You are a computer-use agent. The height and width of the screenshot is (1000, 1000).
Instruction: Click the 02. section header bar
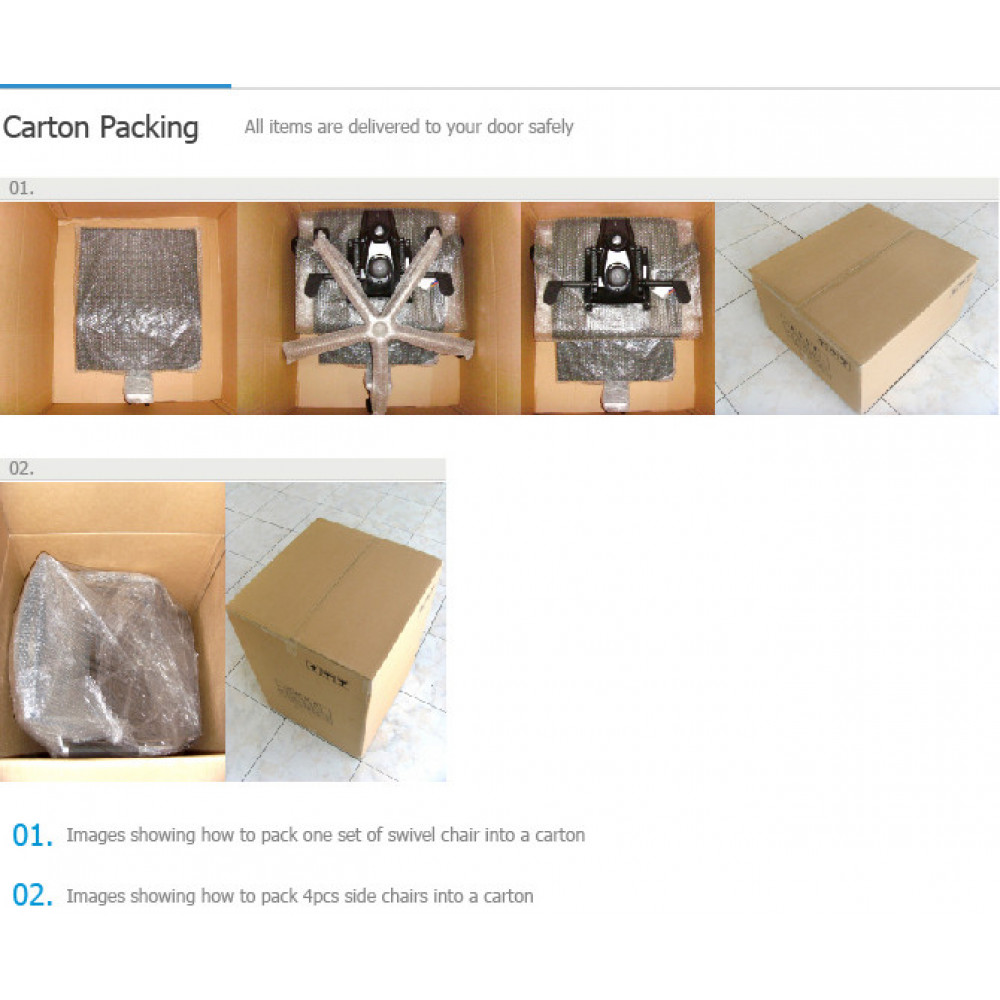coord(223,469)
